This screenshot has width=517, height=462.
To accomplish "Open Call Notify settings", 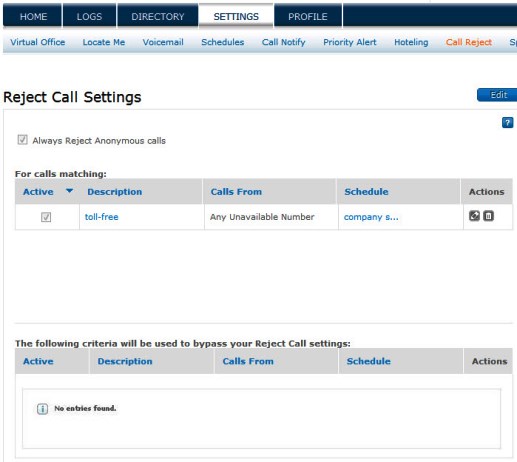I will [284, 42].
